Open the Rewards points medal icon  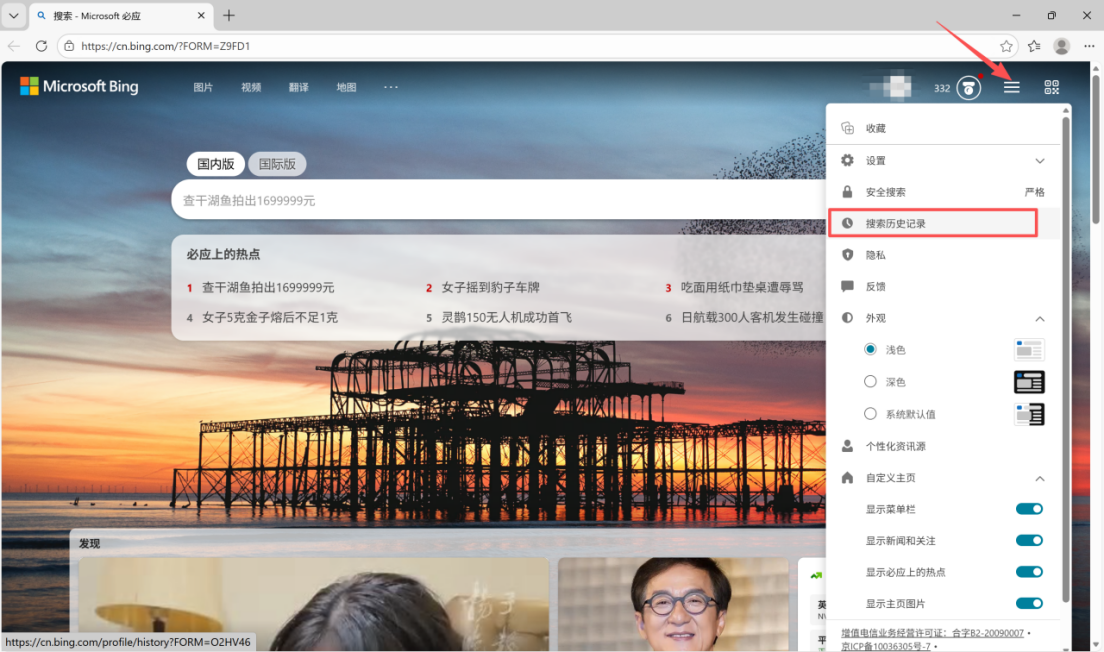tap(968, 88)
